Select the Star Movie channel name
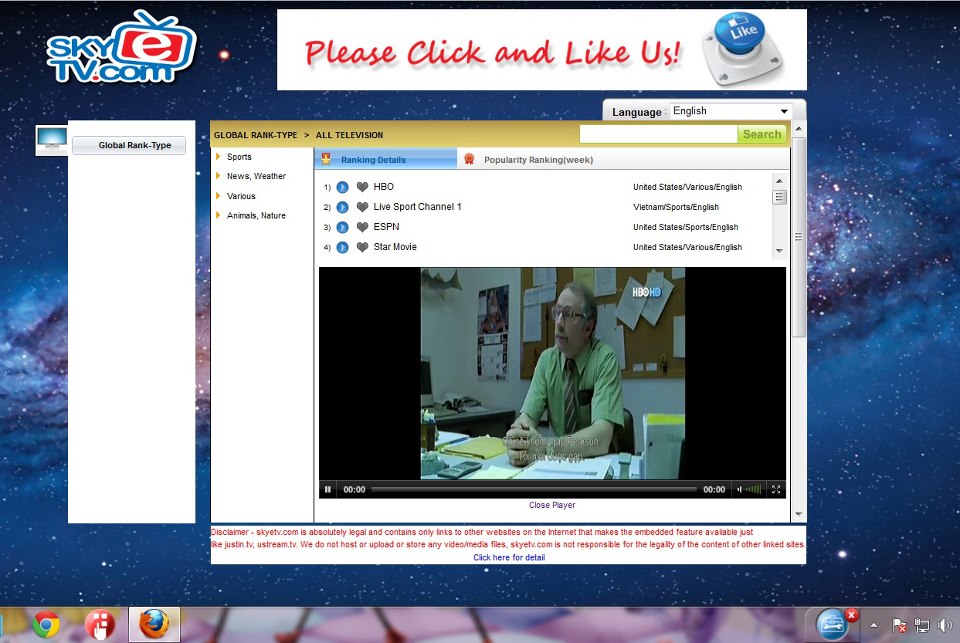Viewport: 960px width, 643px height. click(x=395, y=247)
